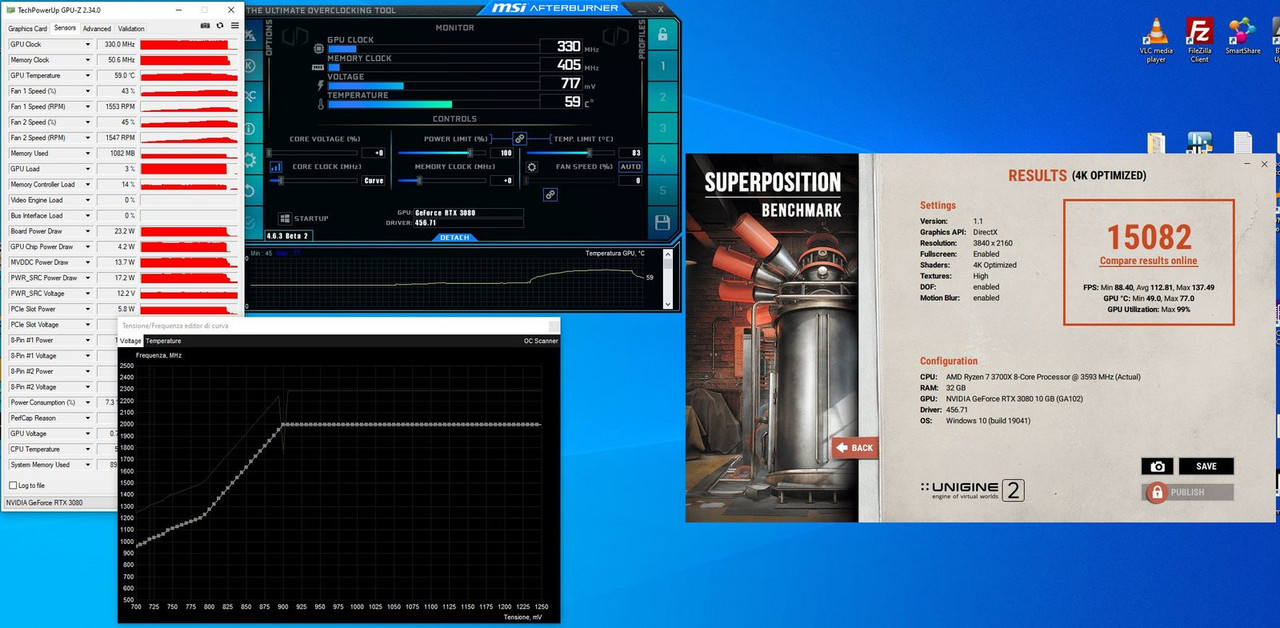Screen dimensions: 1280x628
Task: Click the Superposition SAVE button
Action: pos(1206,466)
